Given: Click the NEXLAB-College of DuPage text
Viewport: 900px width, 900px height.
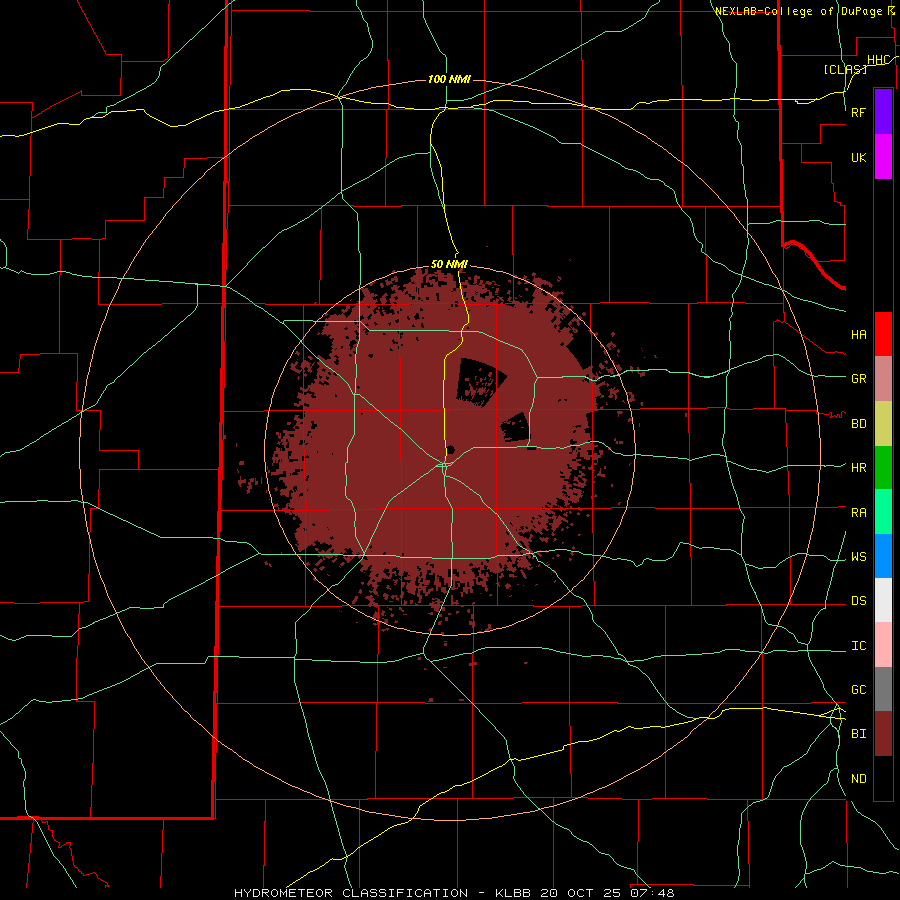Looking at the screenshot, I should click(x=798, y=11).
